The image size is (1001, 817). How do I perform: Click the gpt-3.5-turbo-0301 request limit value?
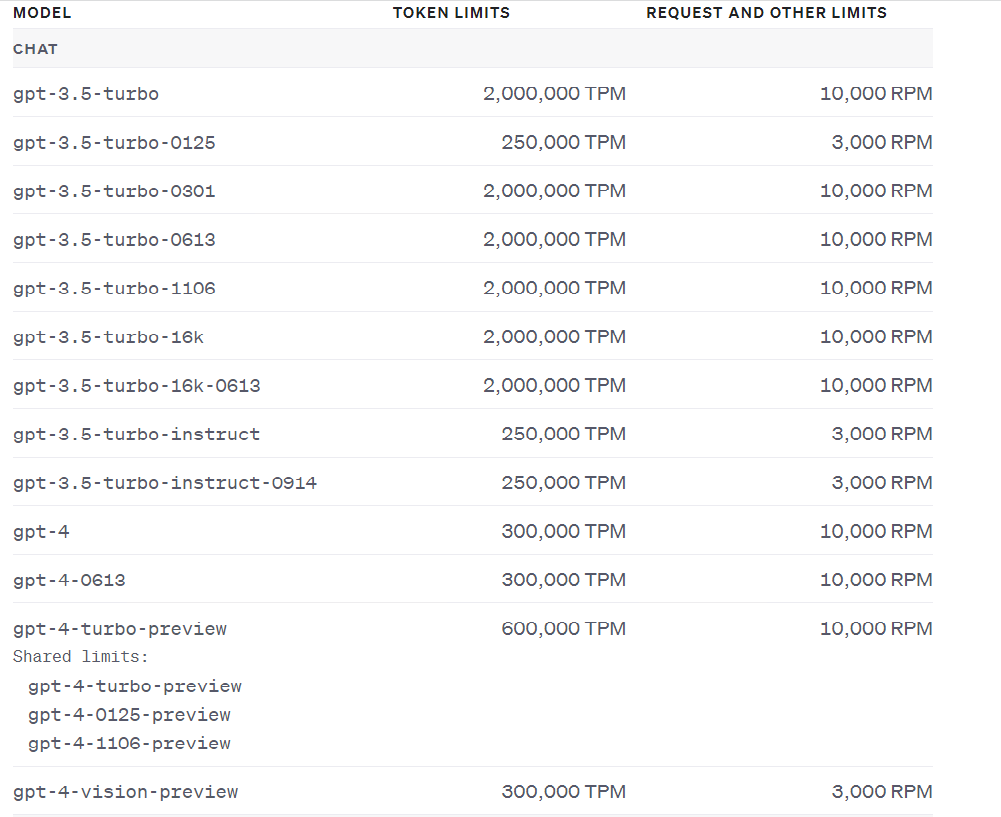tap(876, 190)
